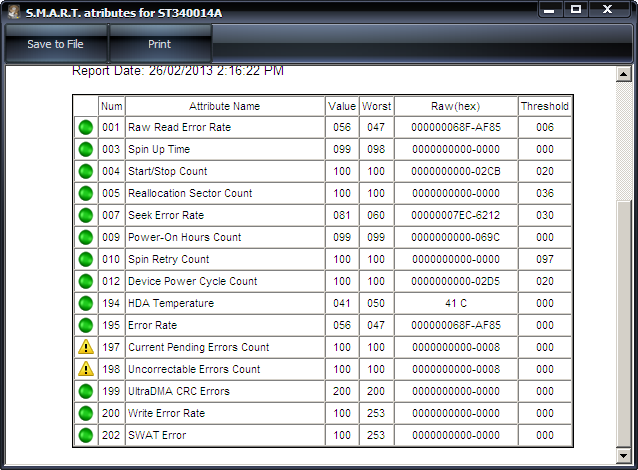Click the application icon in the title bar
The image size is (638, 470).
coord(14,12)
